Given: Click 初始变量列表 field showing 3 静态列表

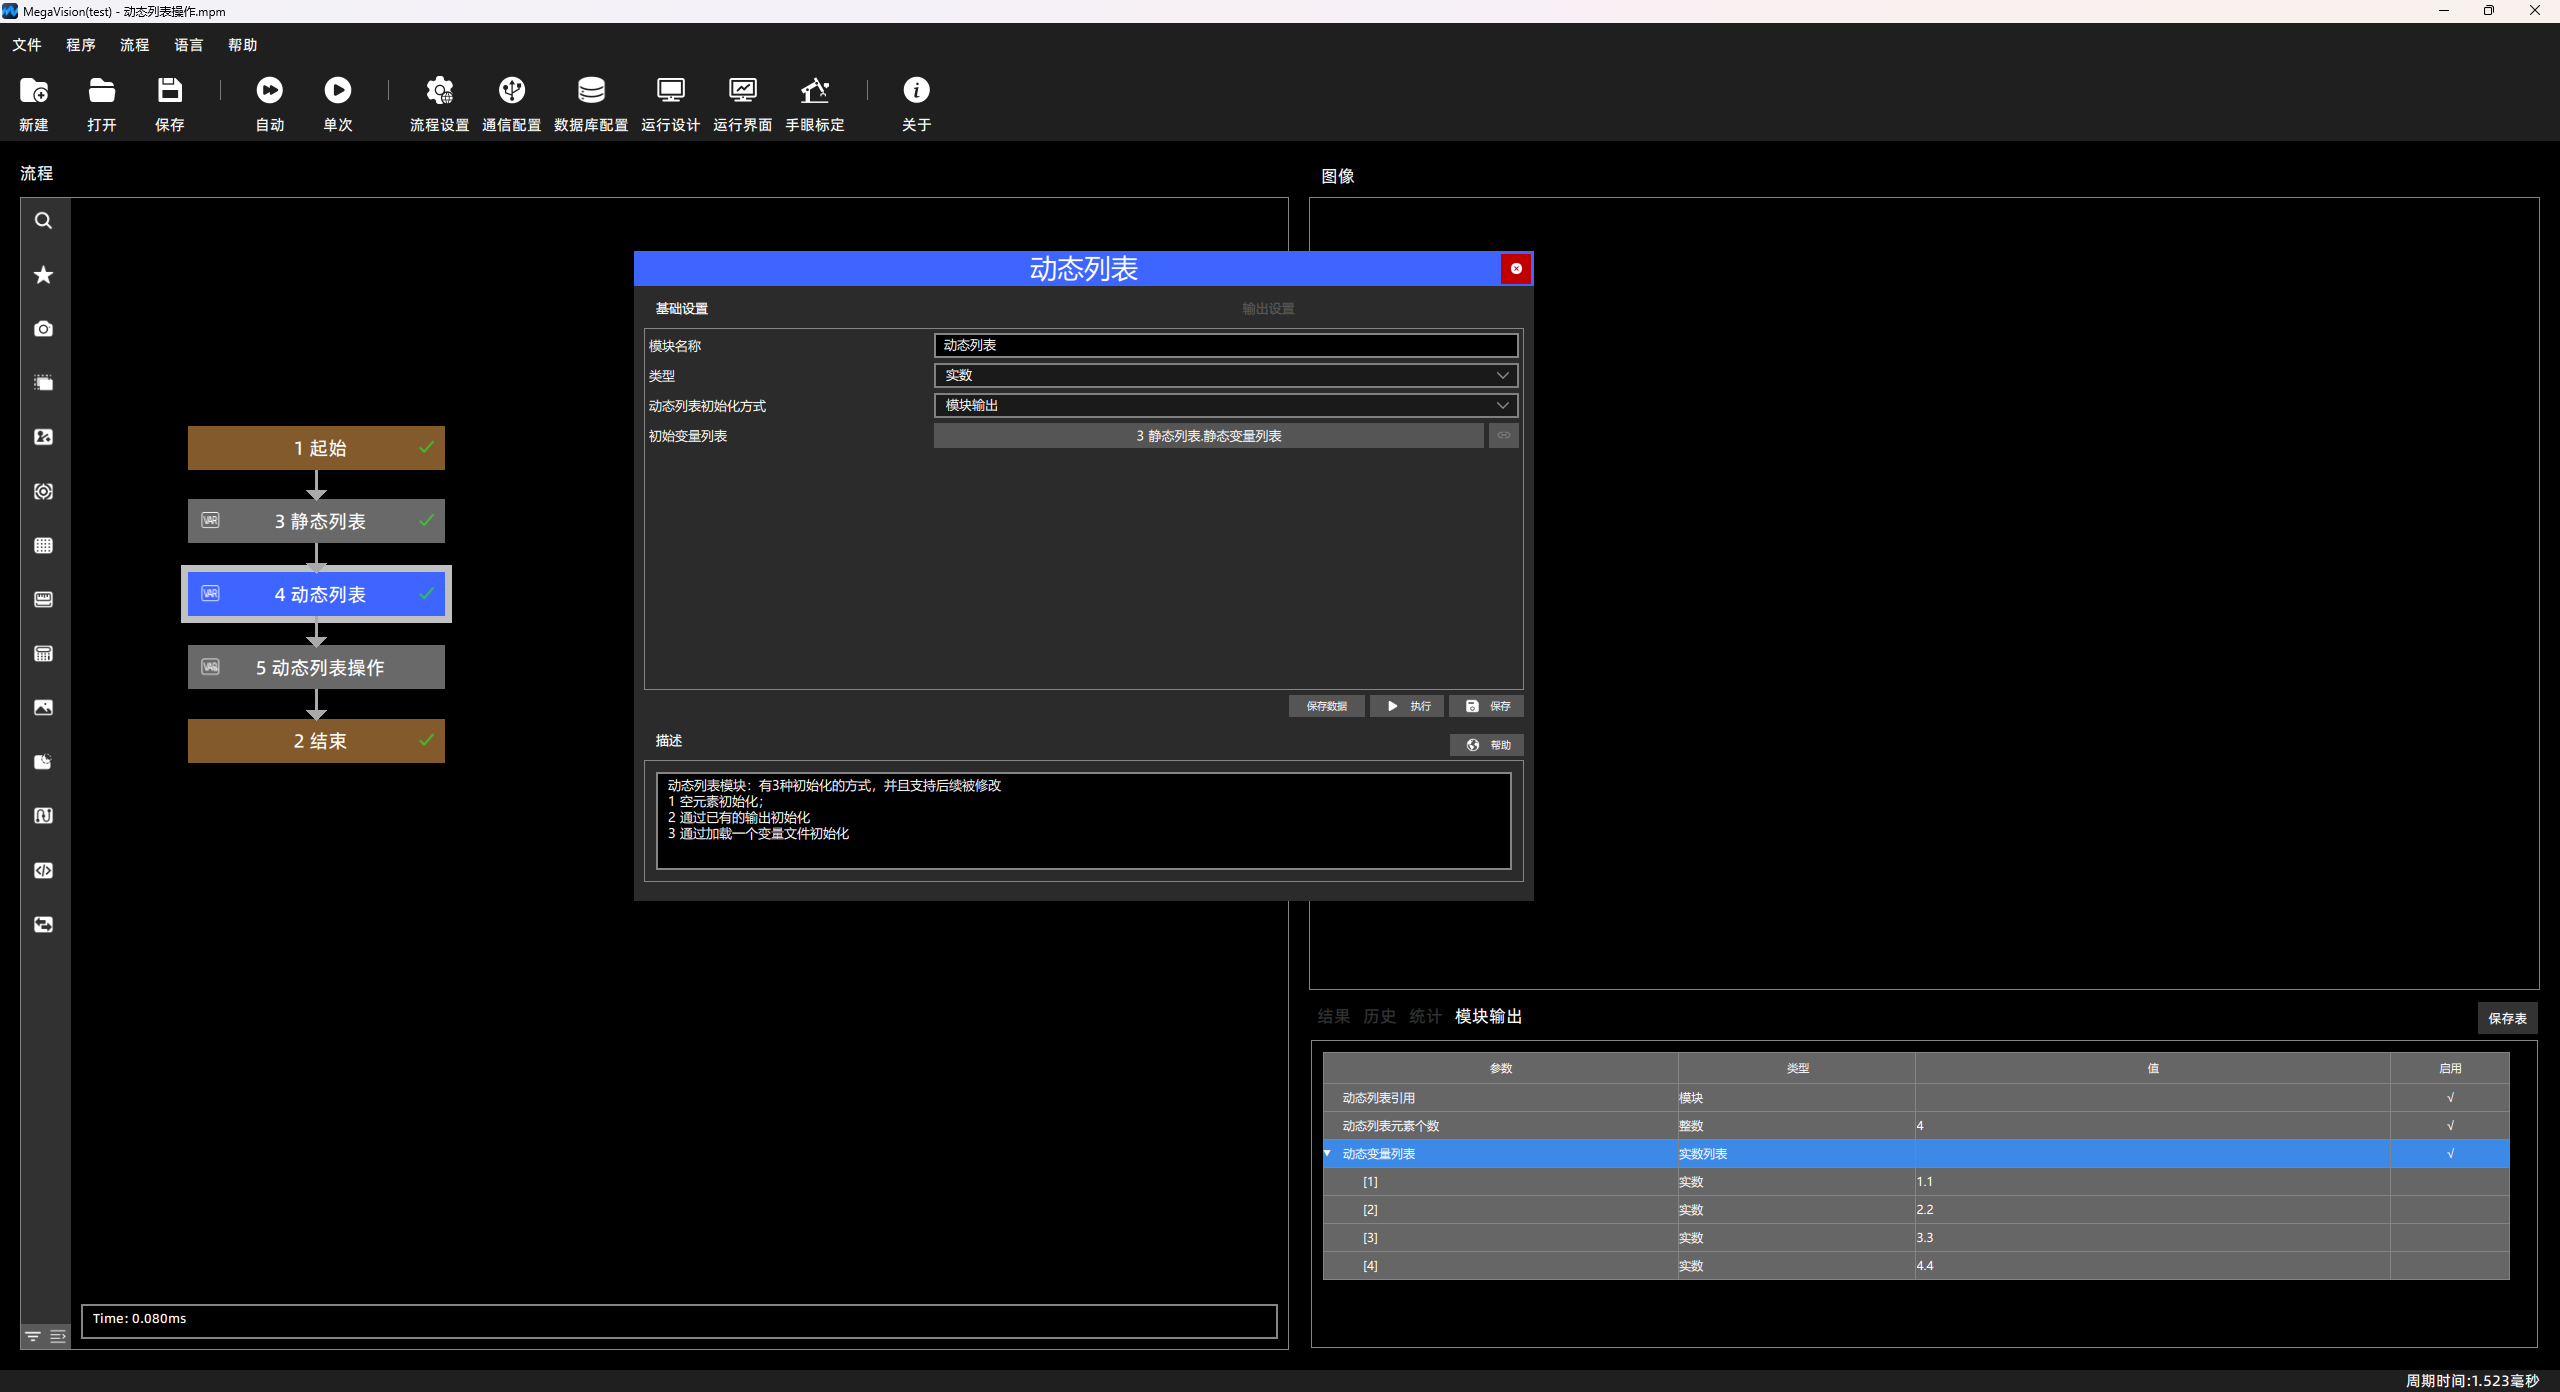Looking at the screenshot, I should click(x=1208, y=436).
